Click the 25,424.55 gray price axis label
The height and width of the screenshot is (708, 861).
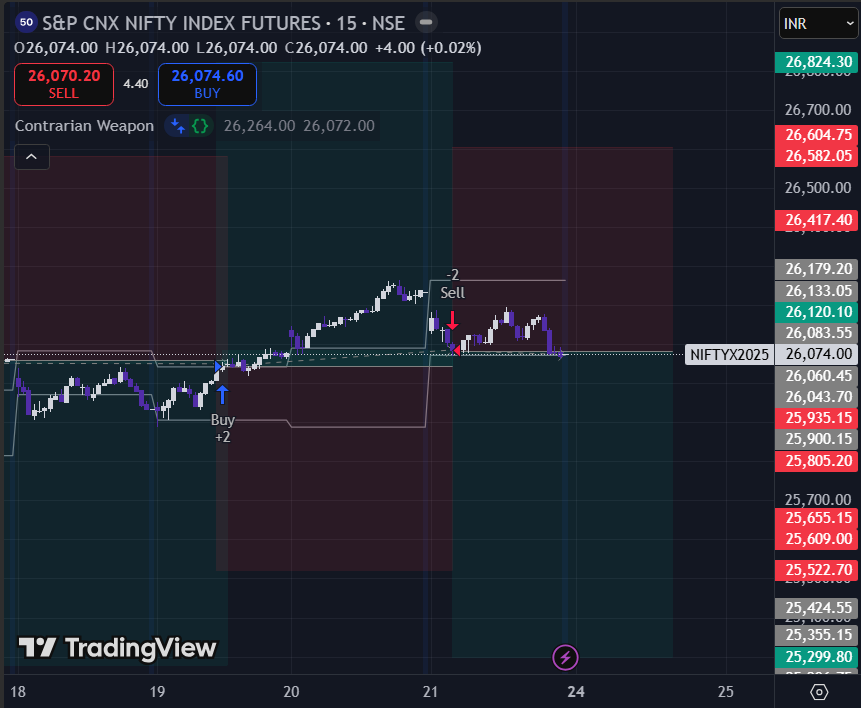pyautogui.click(x=818, y=608)
